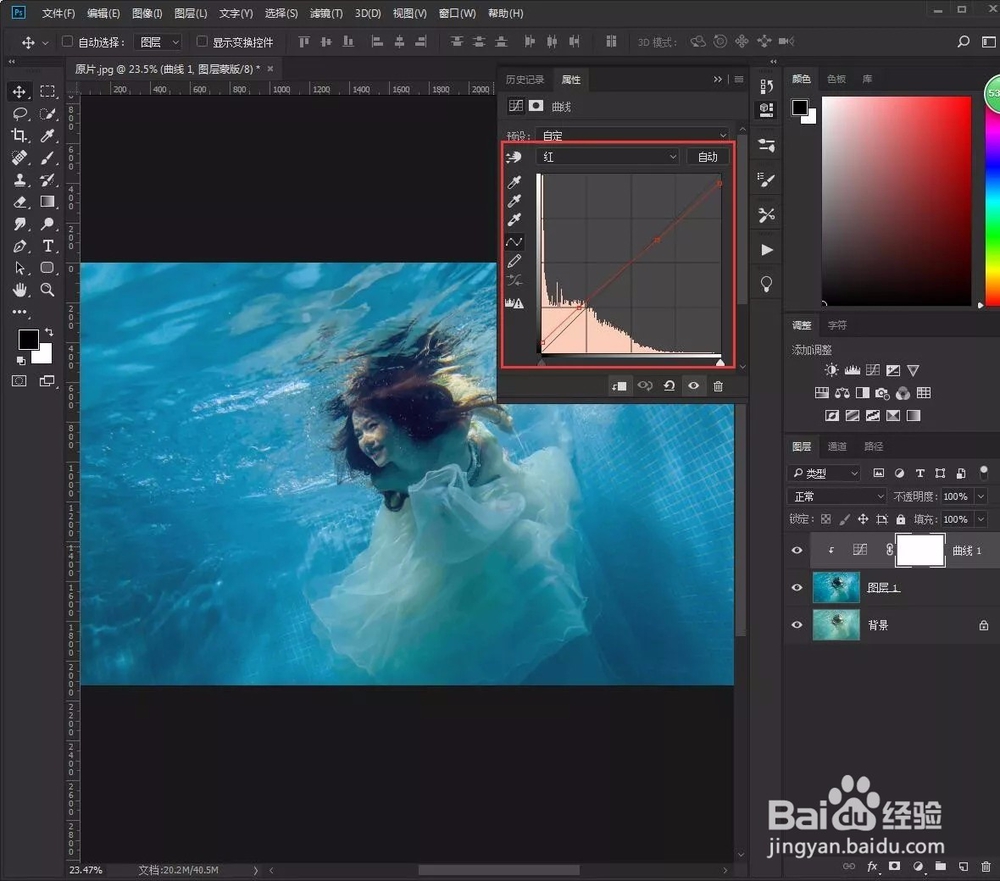This screenshot has height=881, width=1000.
Task: Hide the Background layer
Action: pos(797,625)
